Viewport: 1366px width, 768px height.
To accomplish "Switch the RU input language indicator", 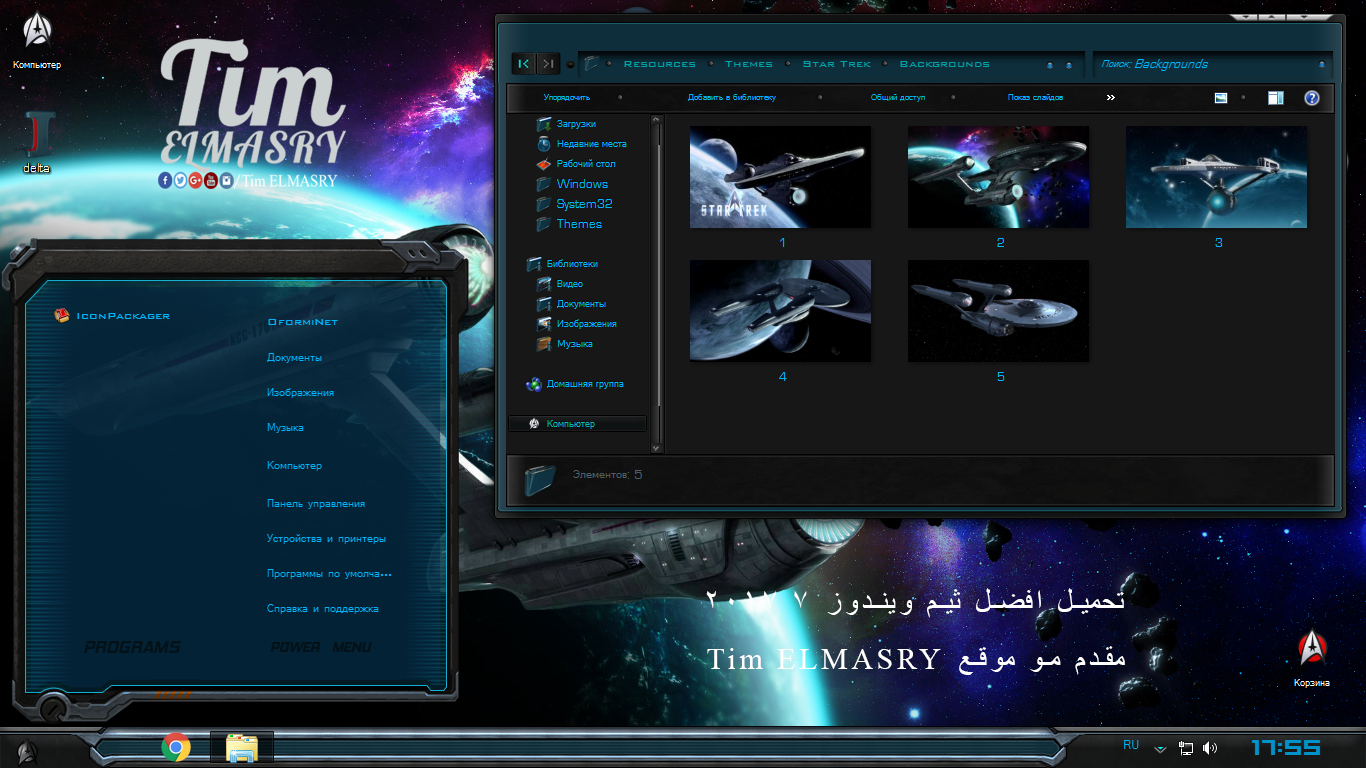I will (1131, 745).
